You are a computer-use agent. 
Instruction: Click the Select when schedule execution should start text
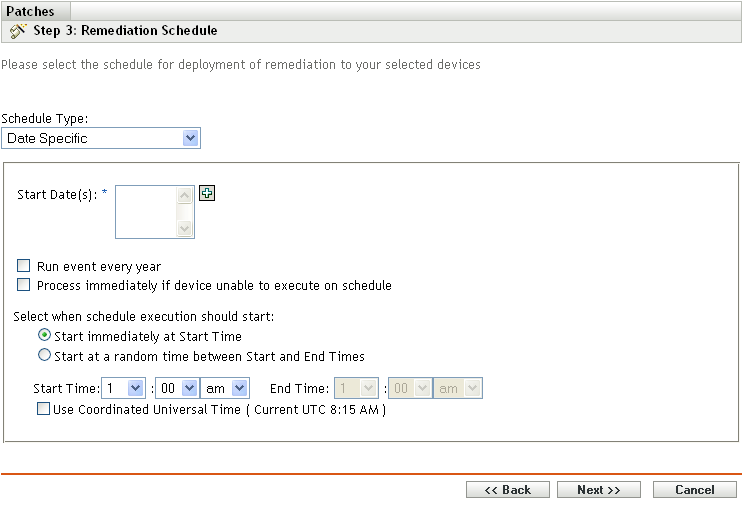pyautogui.click(x=144, y=317)
